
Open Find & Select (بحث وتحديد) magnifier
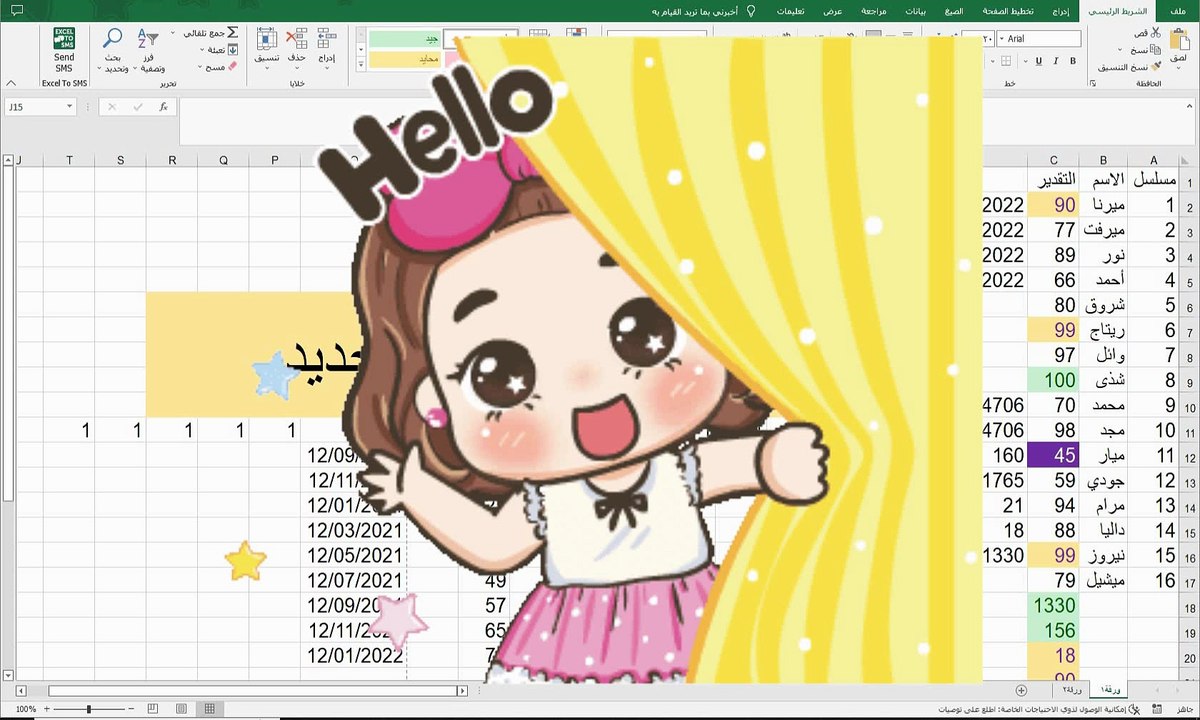click(112, 37)
